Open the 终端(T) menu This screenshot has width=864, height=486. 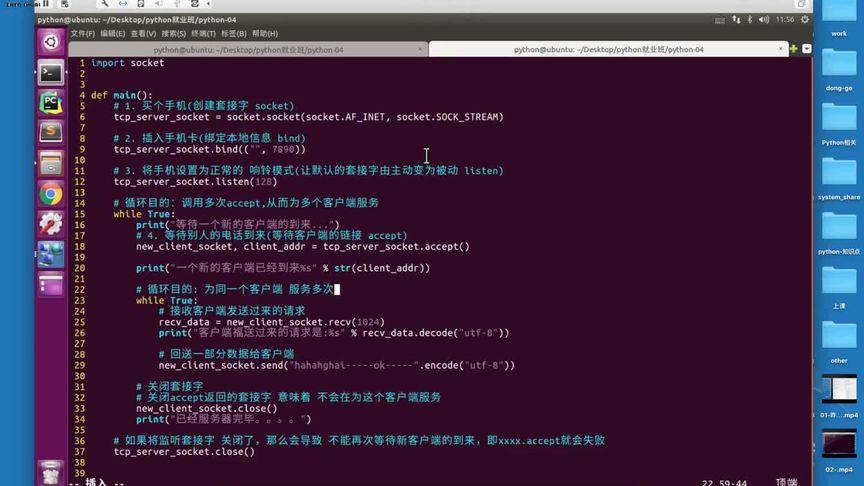[x=203, y=34]
